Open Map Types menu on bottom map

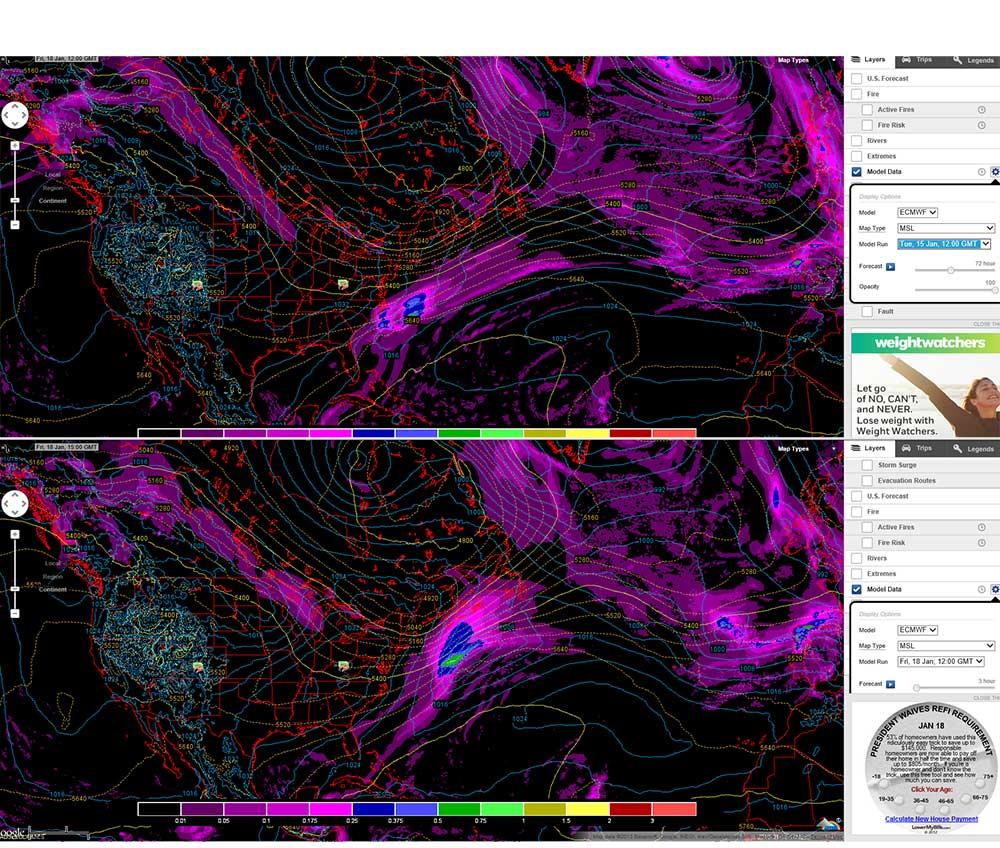(805, 449)
